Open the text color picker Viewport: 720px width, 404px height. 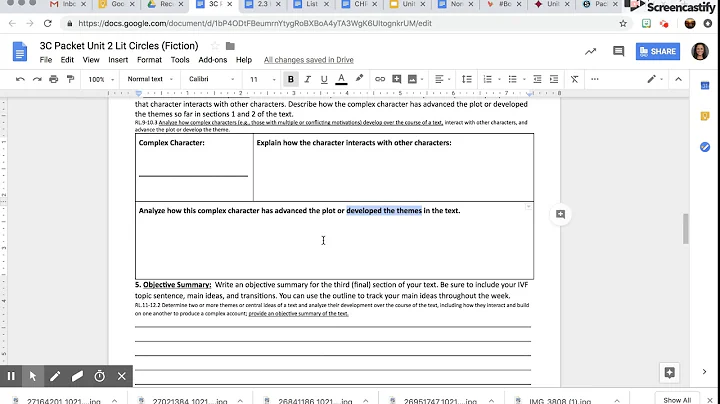(341, 79)
